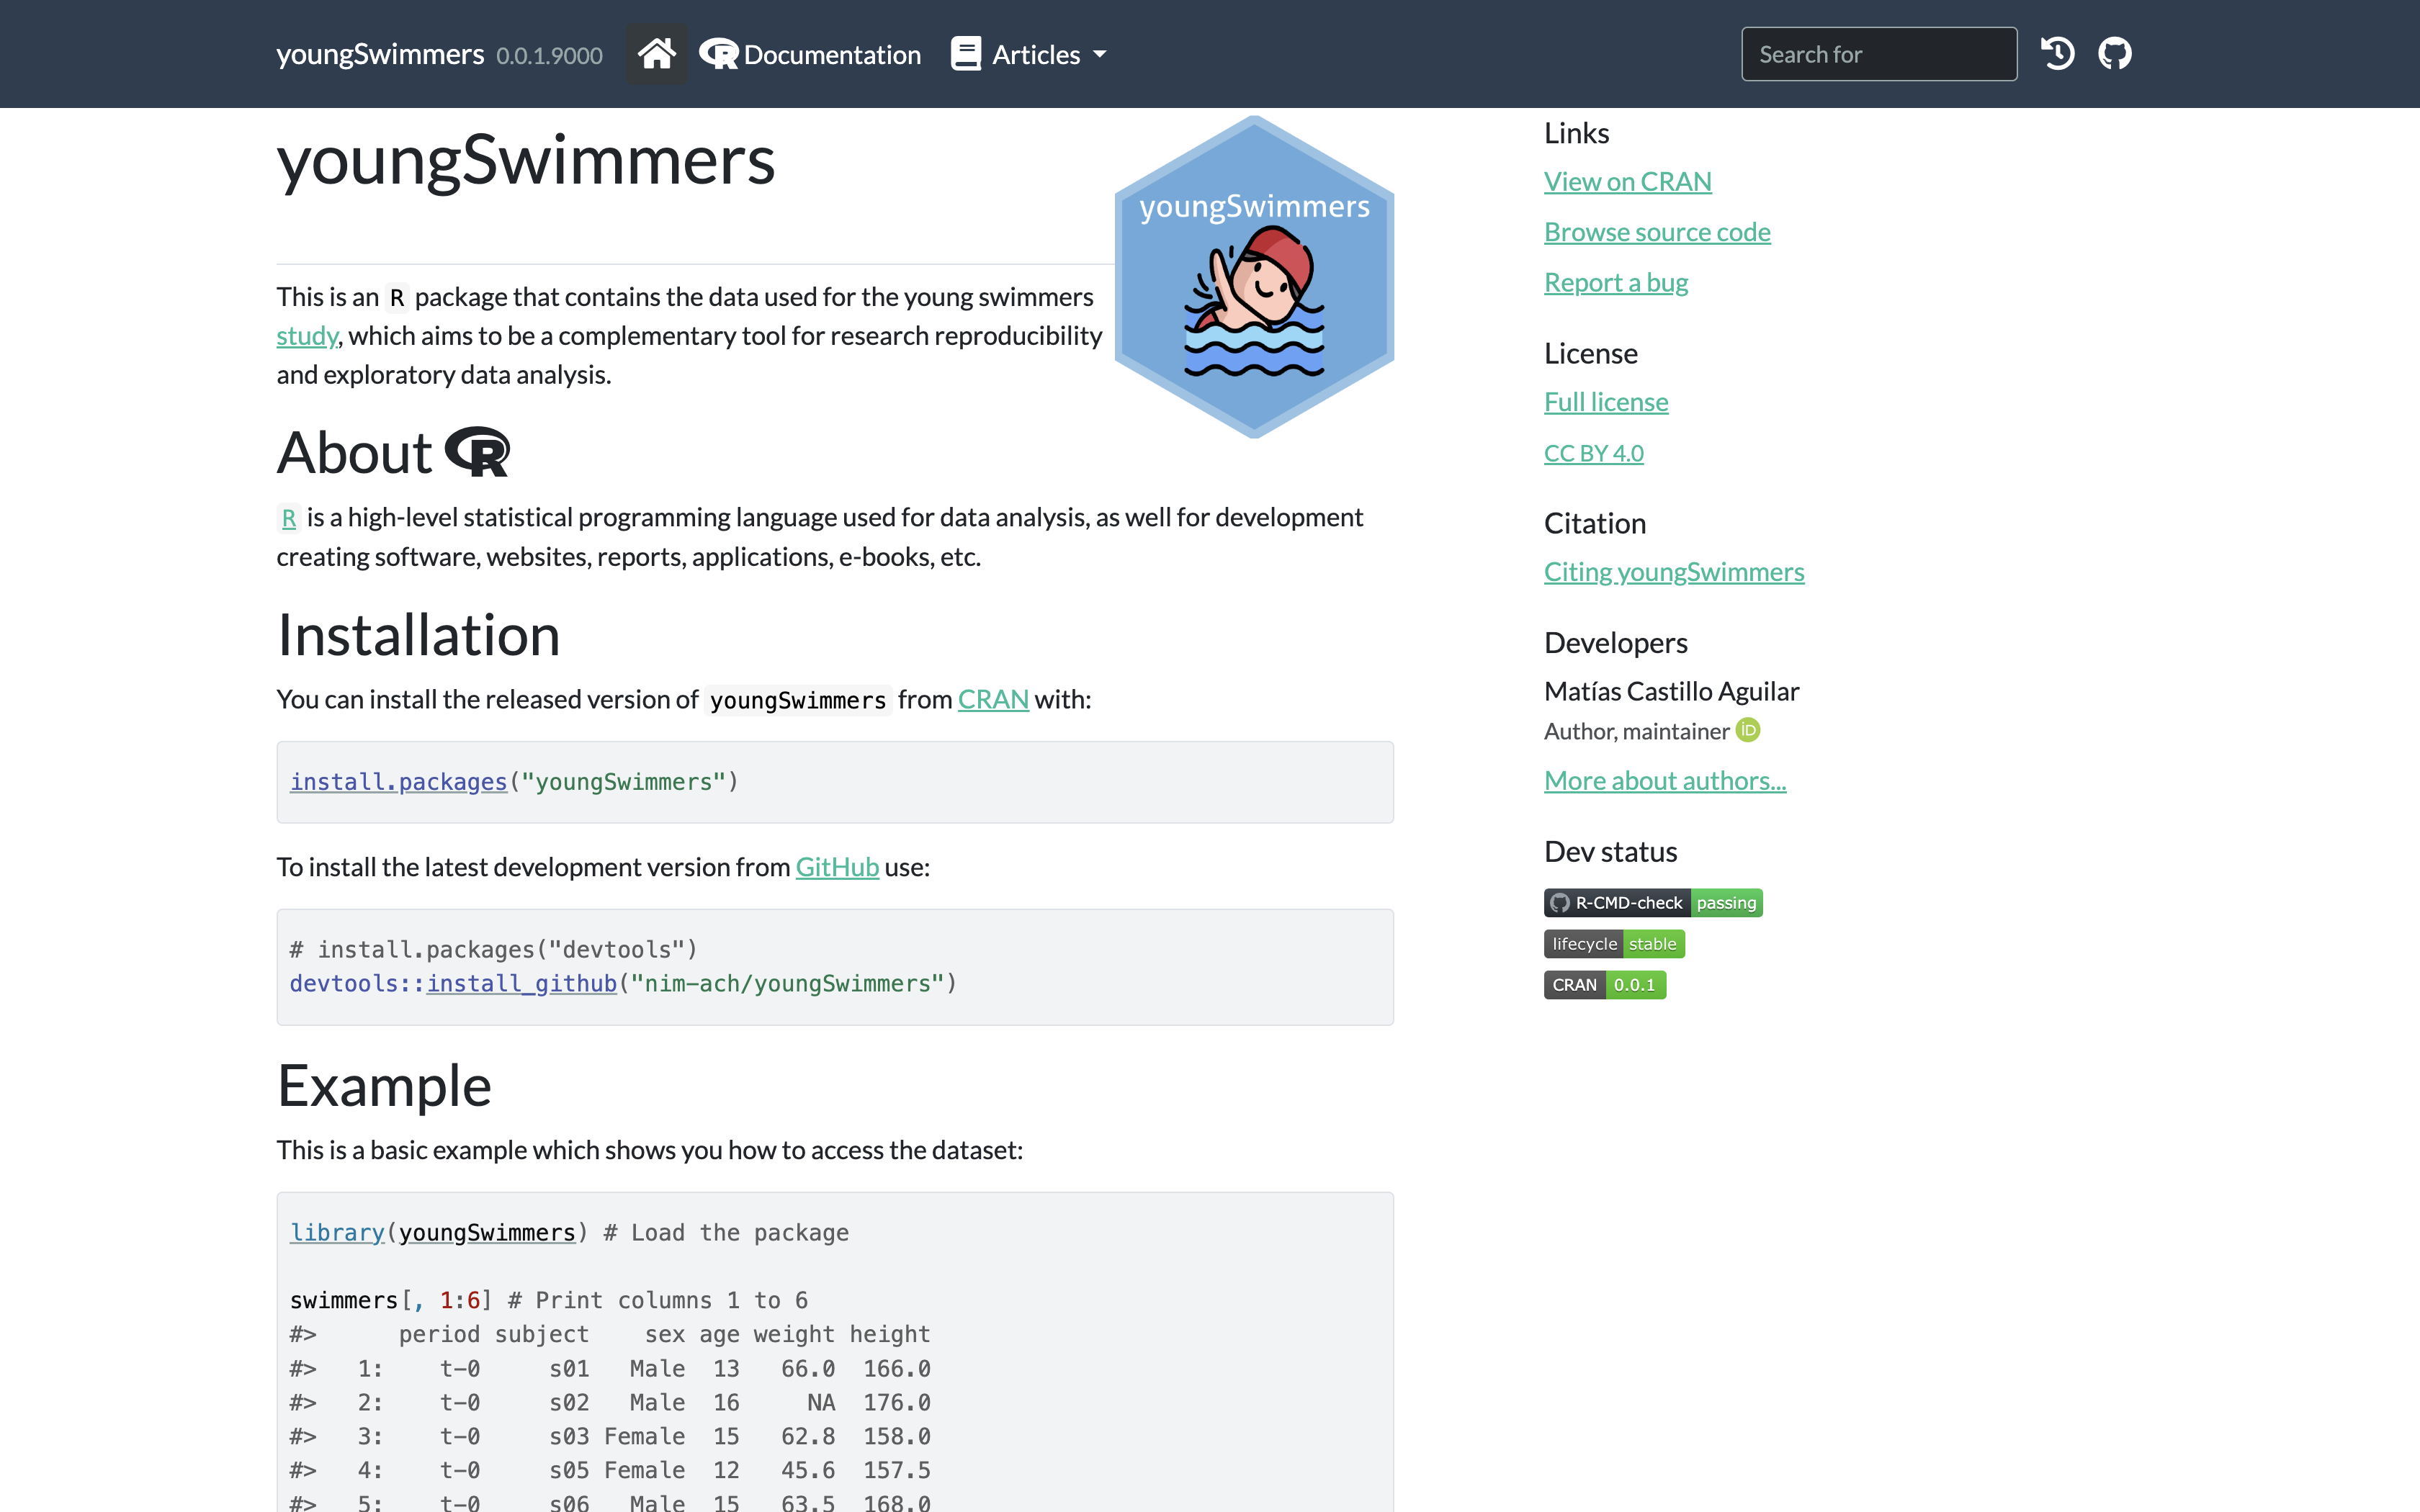The image size is (2420, 1512).
Task: Click the install_github function link
Action: pyautogui.click(x=521, y=984)
